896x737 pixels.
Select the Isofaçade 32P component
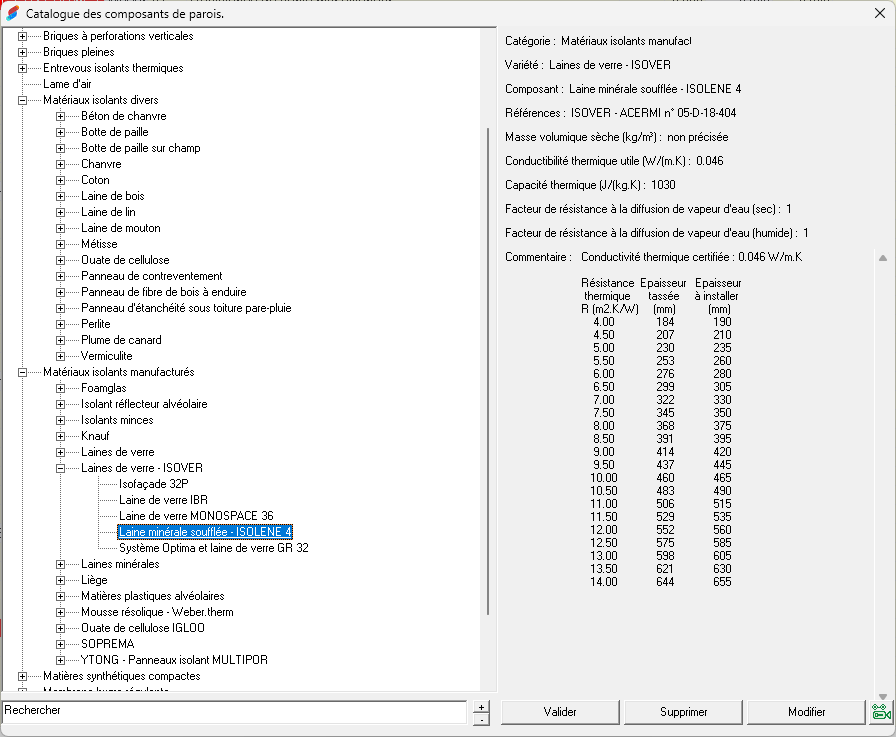coord(150,483)
